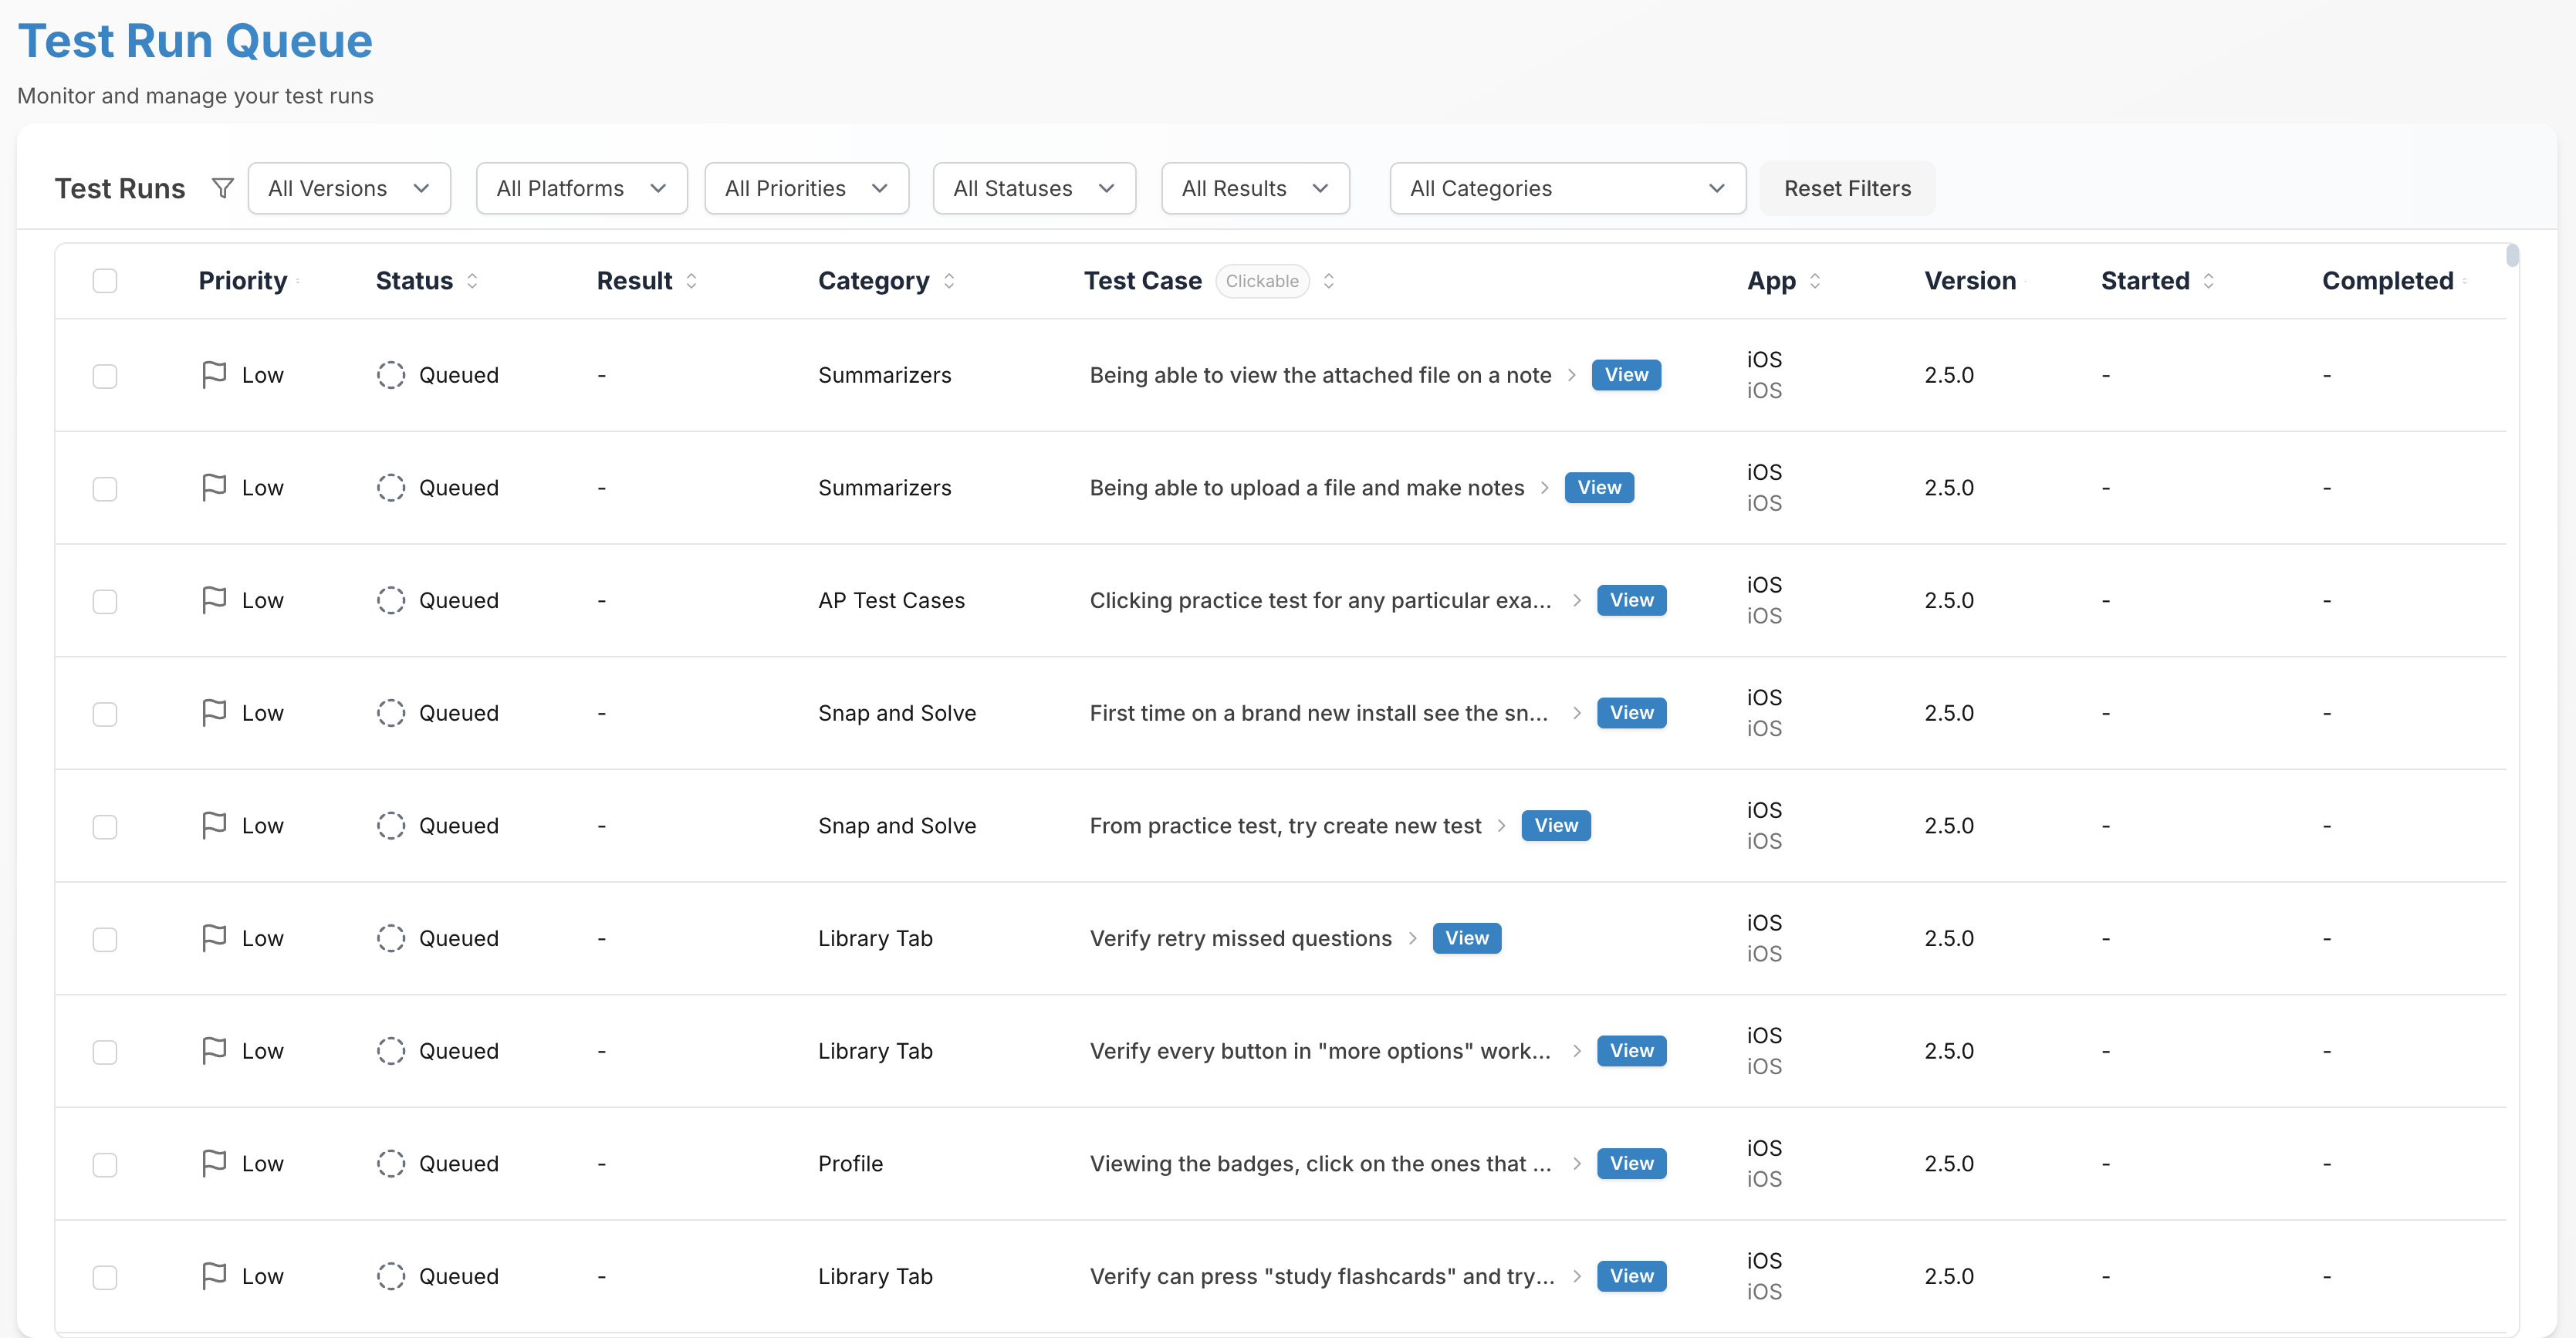Click the filter funnel icon beside Test Runs
The height and width of the screenshot is (1338, 2576).
point(223,188)
